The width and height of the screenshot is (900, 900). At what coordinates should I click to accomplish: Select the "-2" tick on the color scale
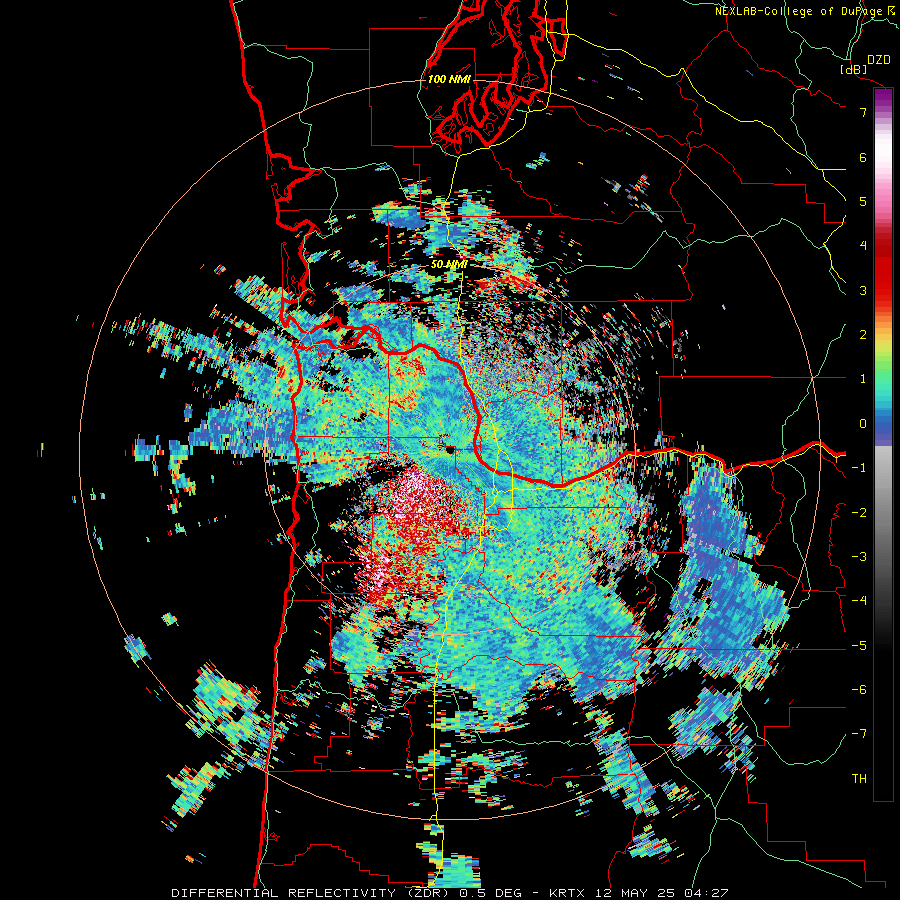tap(859, 513)
